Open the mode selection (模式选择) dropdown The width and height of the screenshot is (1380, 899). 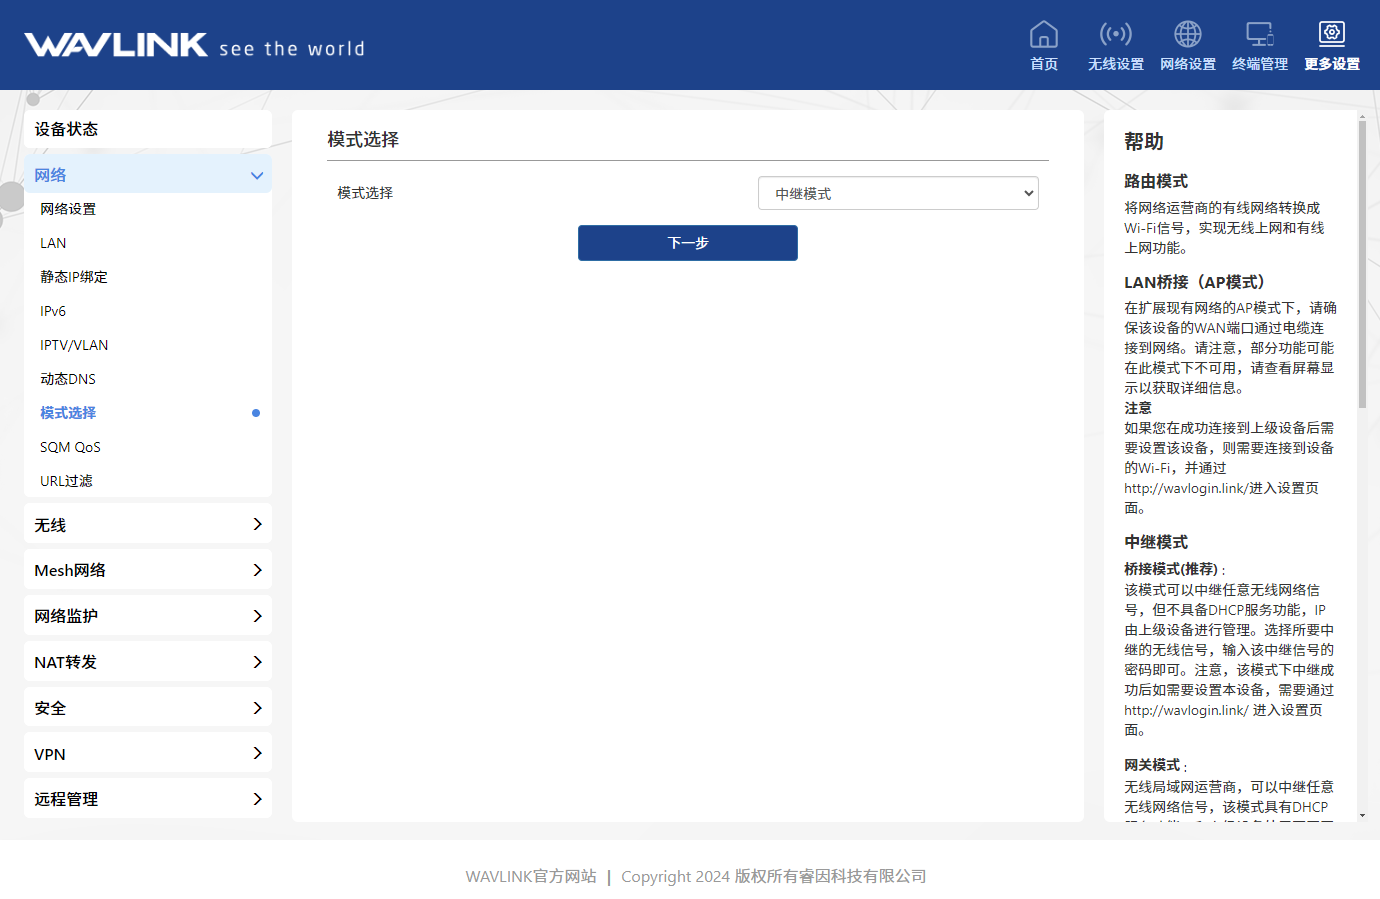tap(898, 193)
